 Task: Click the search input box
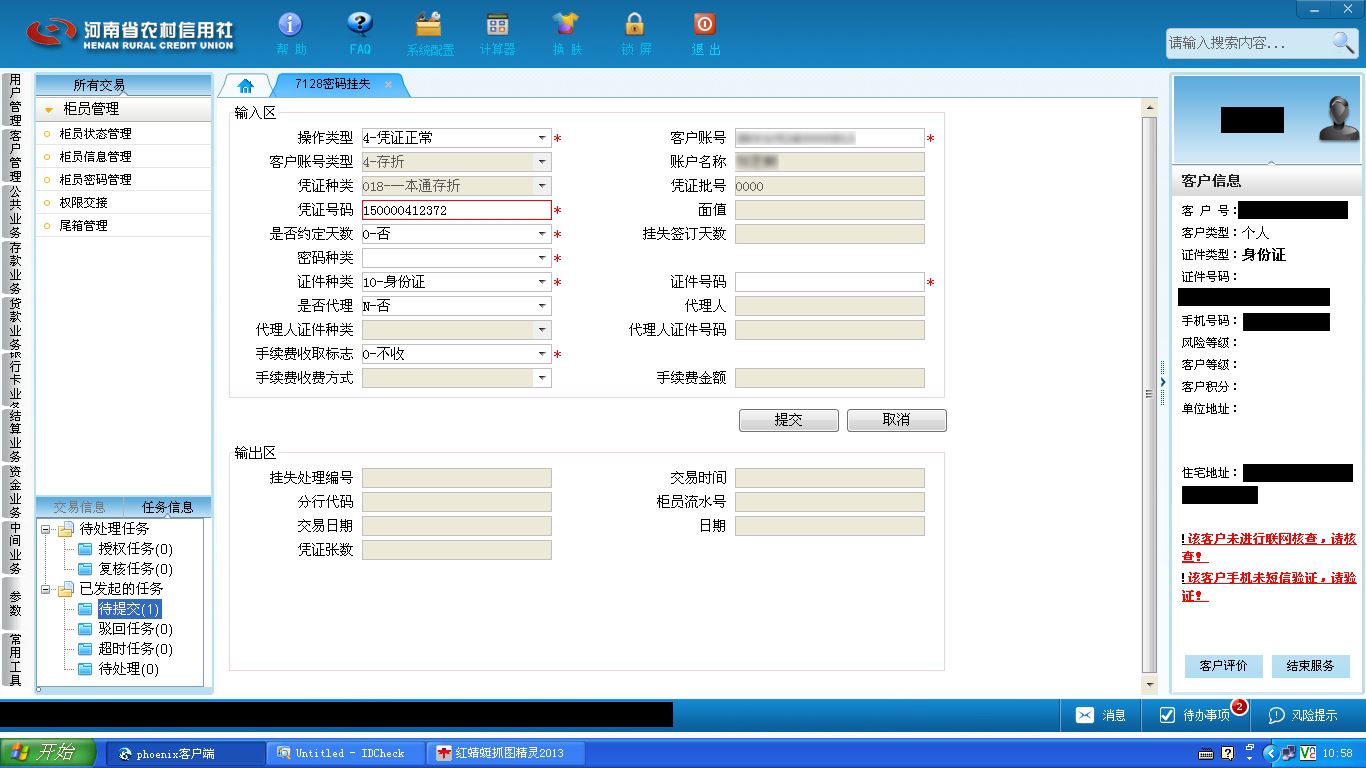(x=1248, y=42)
